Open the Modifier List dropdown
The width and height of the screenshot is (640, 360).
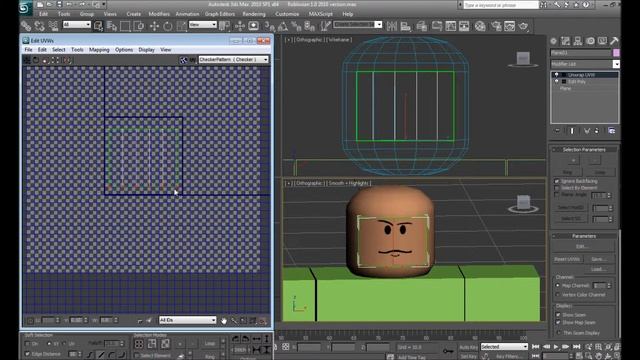(585, 64)
